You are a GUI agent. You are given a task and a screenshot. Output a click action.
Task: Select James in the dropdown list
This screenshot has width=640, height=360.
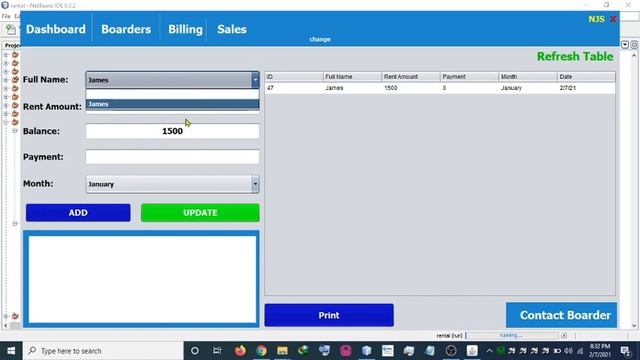[172, 104]
